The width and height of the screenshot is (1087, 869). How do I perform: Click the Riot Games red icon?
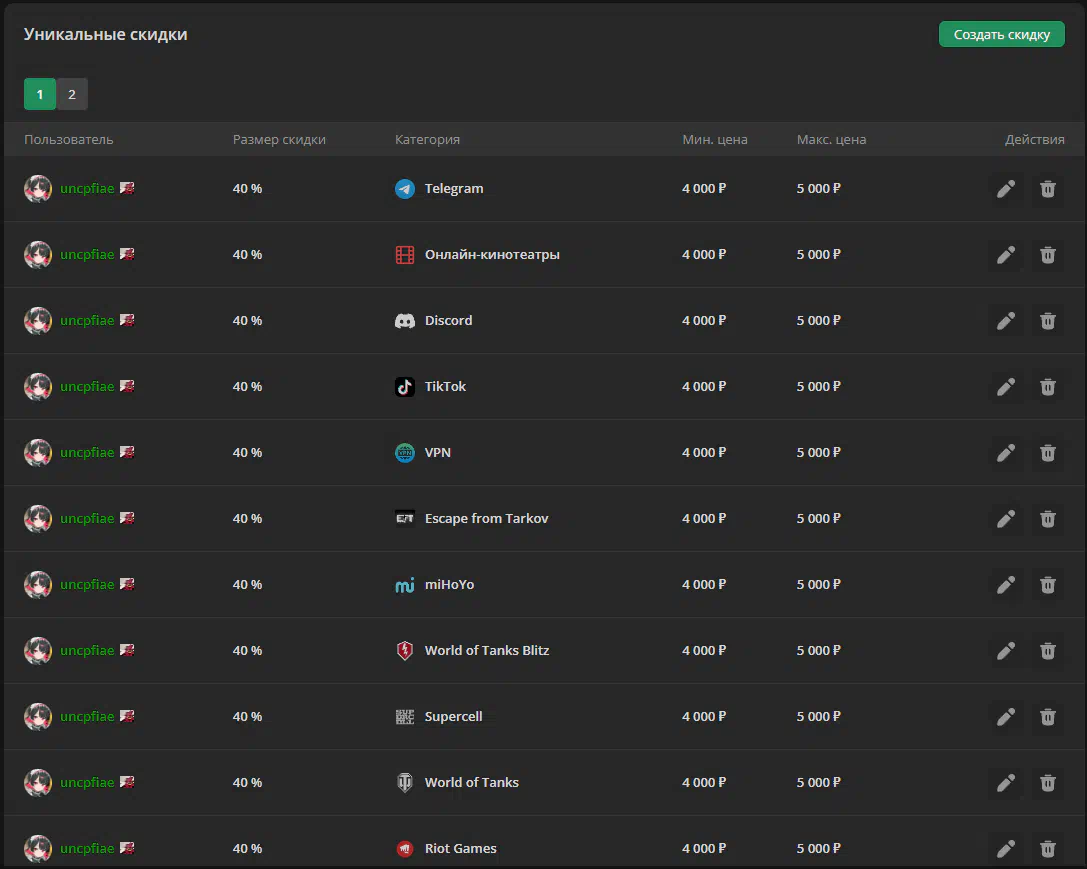[x=405, y=848]
